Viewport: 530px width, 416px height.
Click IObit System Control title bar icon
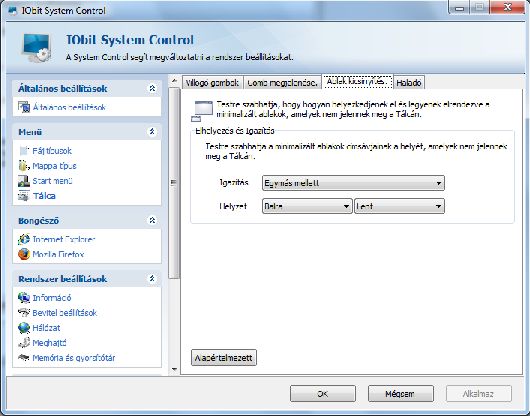tap(13, 10)
